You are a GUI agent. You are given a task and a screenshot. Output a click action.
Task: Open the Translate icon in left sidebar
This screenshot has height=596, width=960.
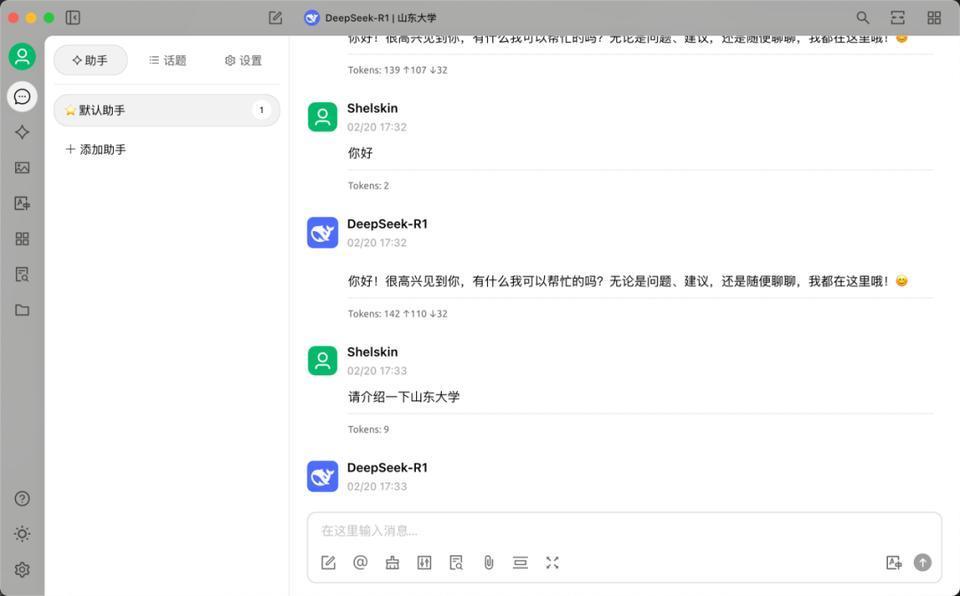22,203
